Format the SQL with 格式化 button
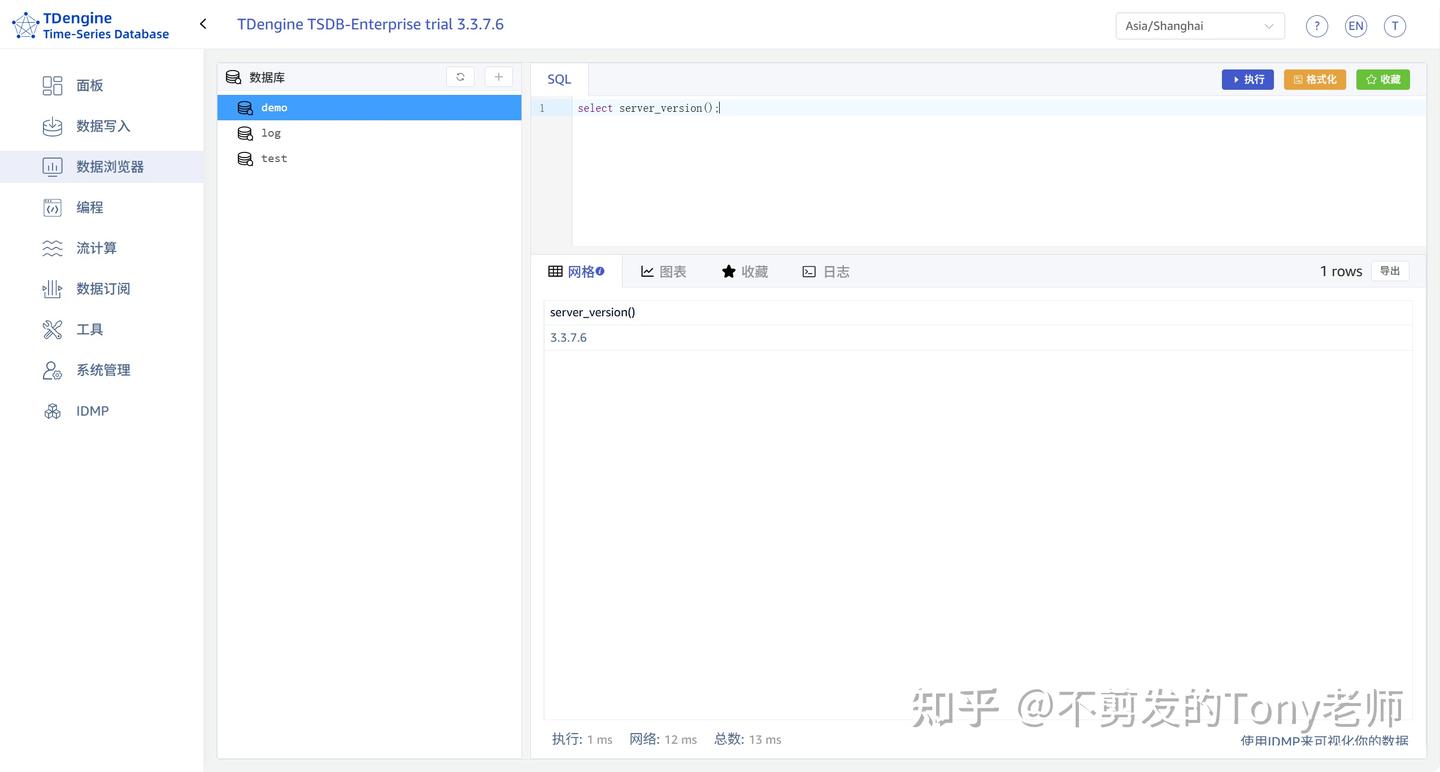Viewport: 1440px width, 772px height. click(x=1315, y=79)
